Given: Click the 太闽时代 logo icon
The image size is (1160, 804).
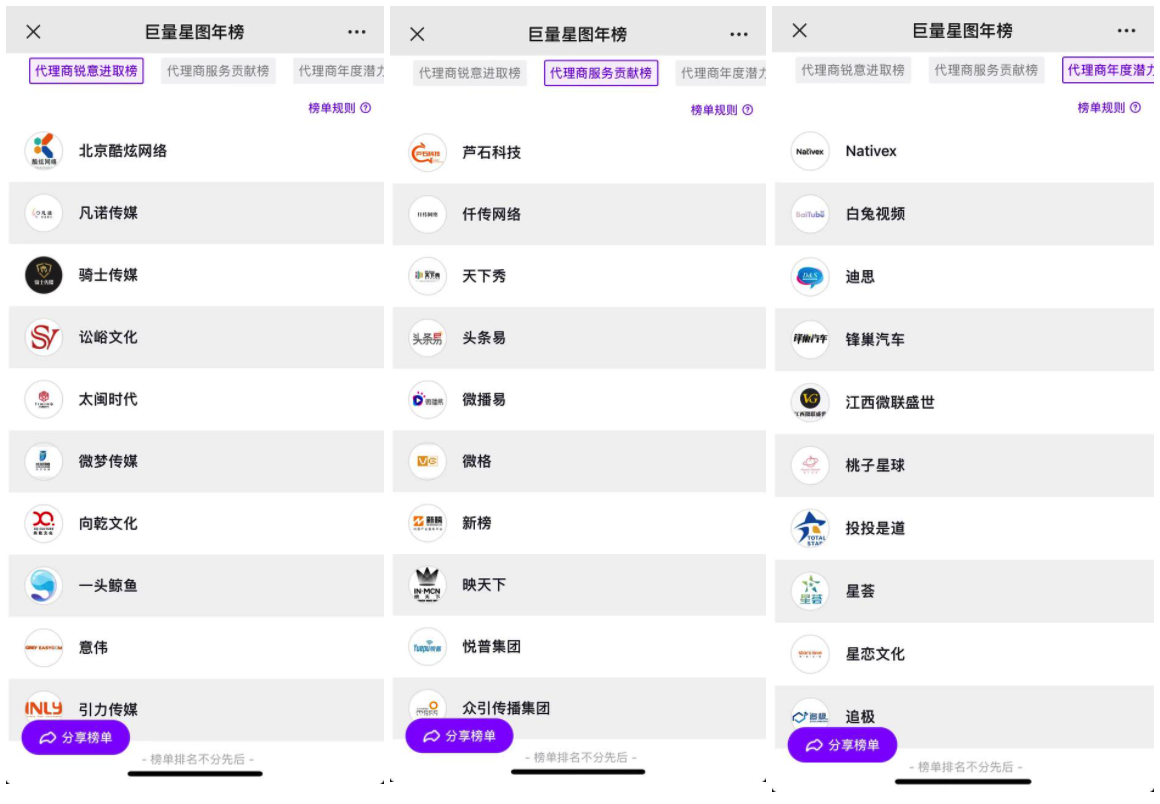Looking at the screenshot, I should (44, 399).
